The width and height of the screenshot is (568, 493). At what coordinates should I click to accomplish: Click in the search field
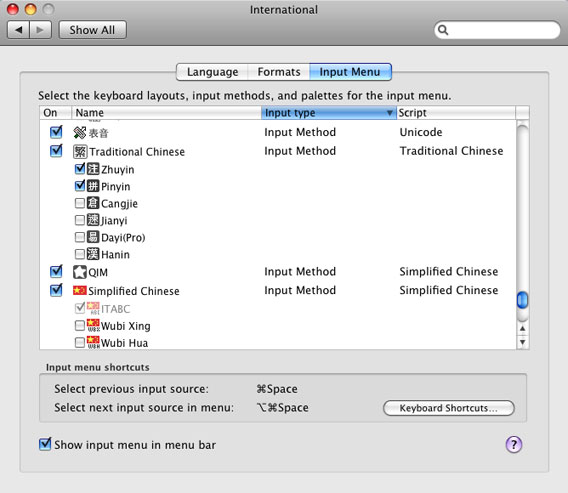(497, 30)
